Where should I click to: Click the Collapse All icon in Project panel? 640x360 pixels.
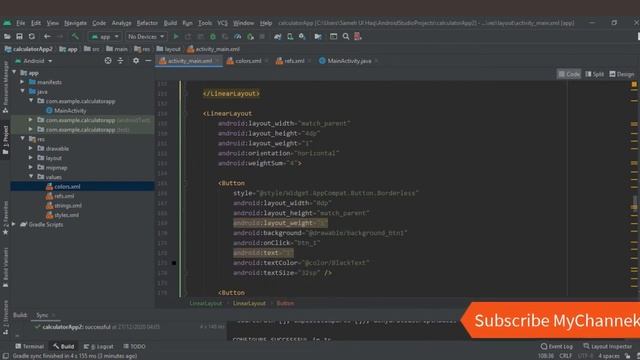(120, 61)
